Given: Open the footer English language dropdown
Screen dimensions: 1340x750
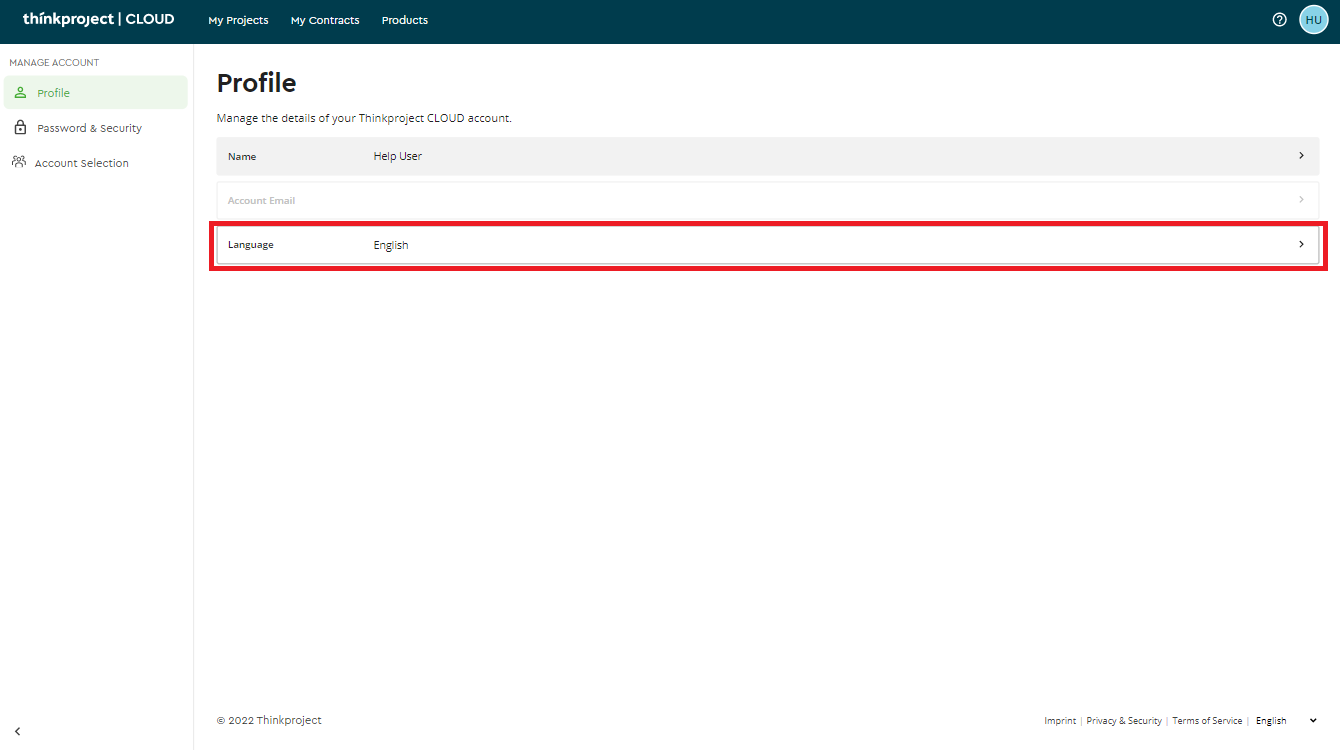Looking at the screenshot, I should pyautogui.click(x=1286, y=721).
